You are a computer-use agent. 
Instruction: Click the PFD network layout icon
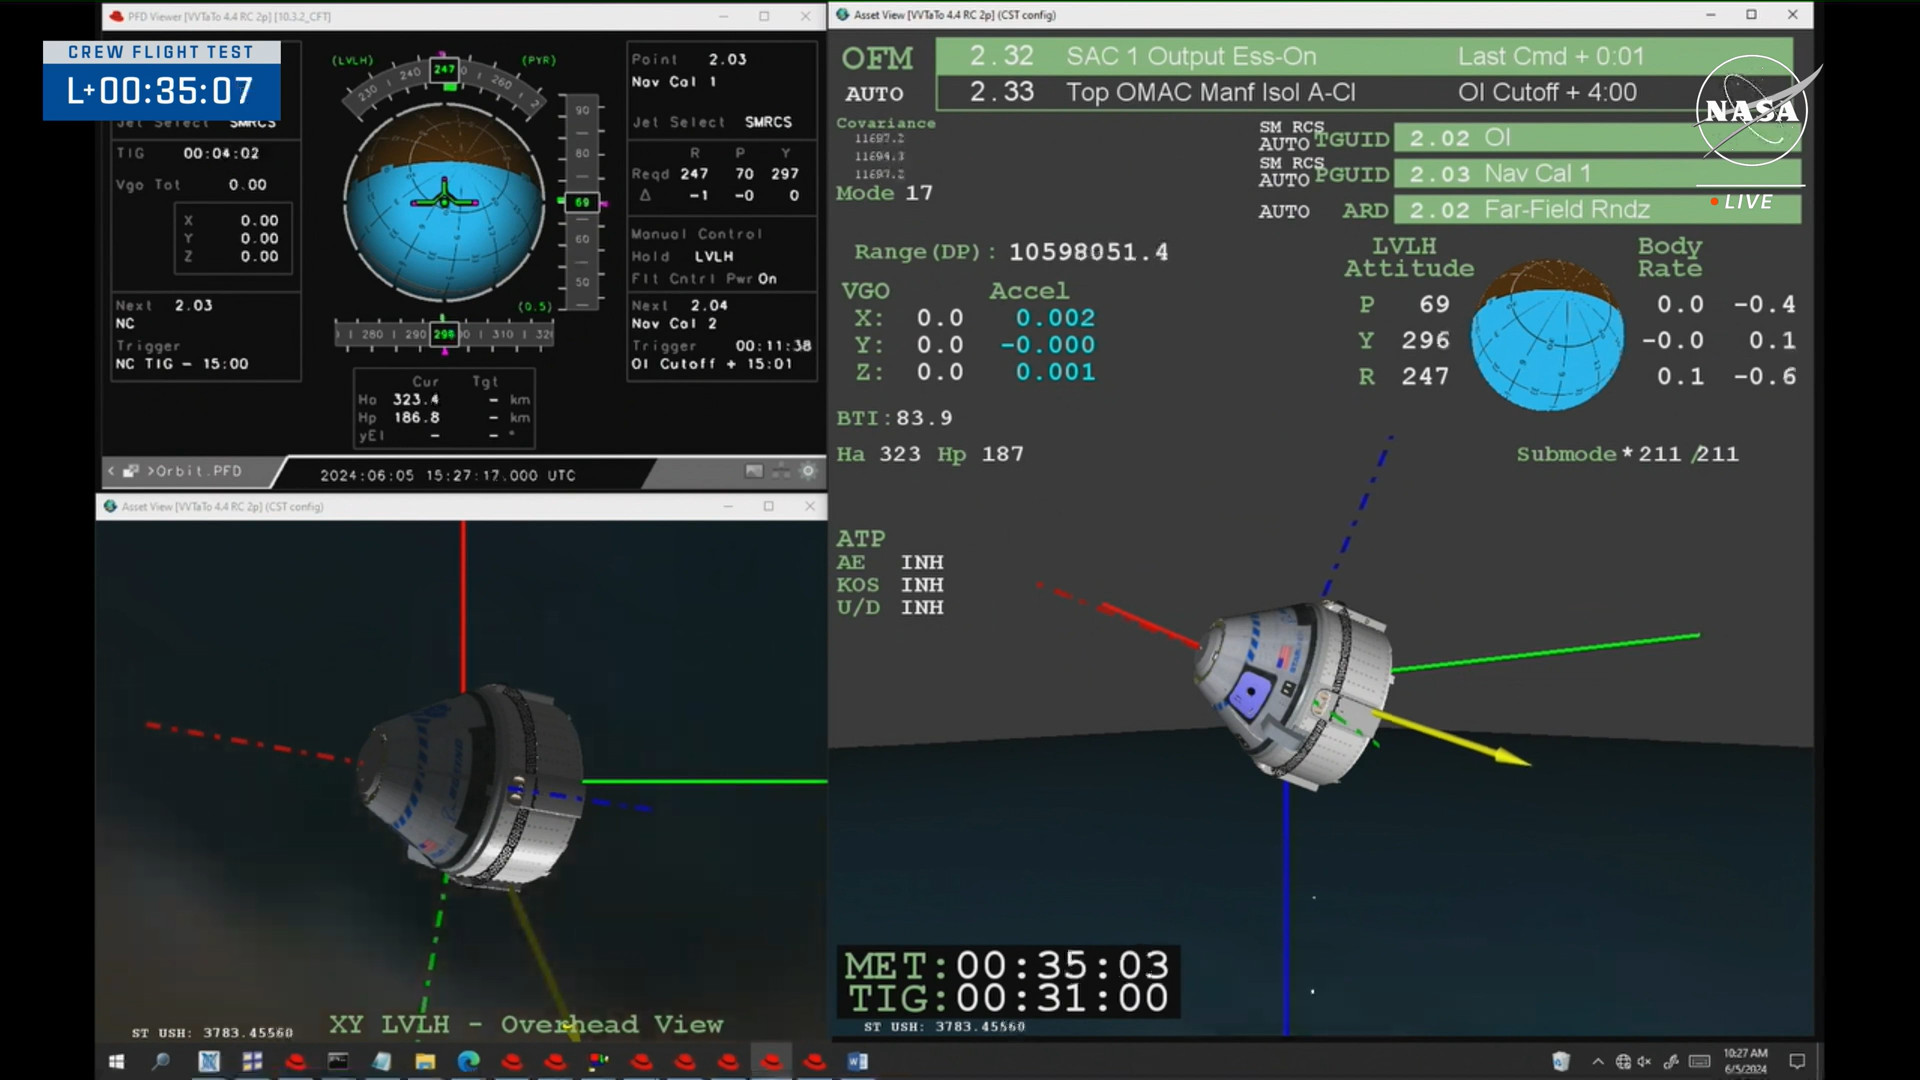(x=781, y=471)
